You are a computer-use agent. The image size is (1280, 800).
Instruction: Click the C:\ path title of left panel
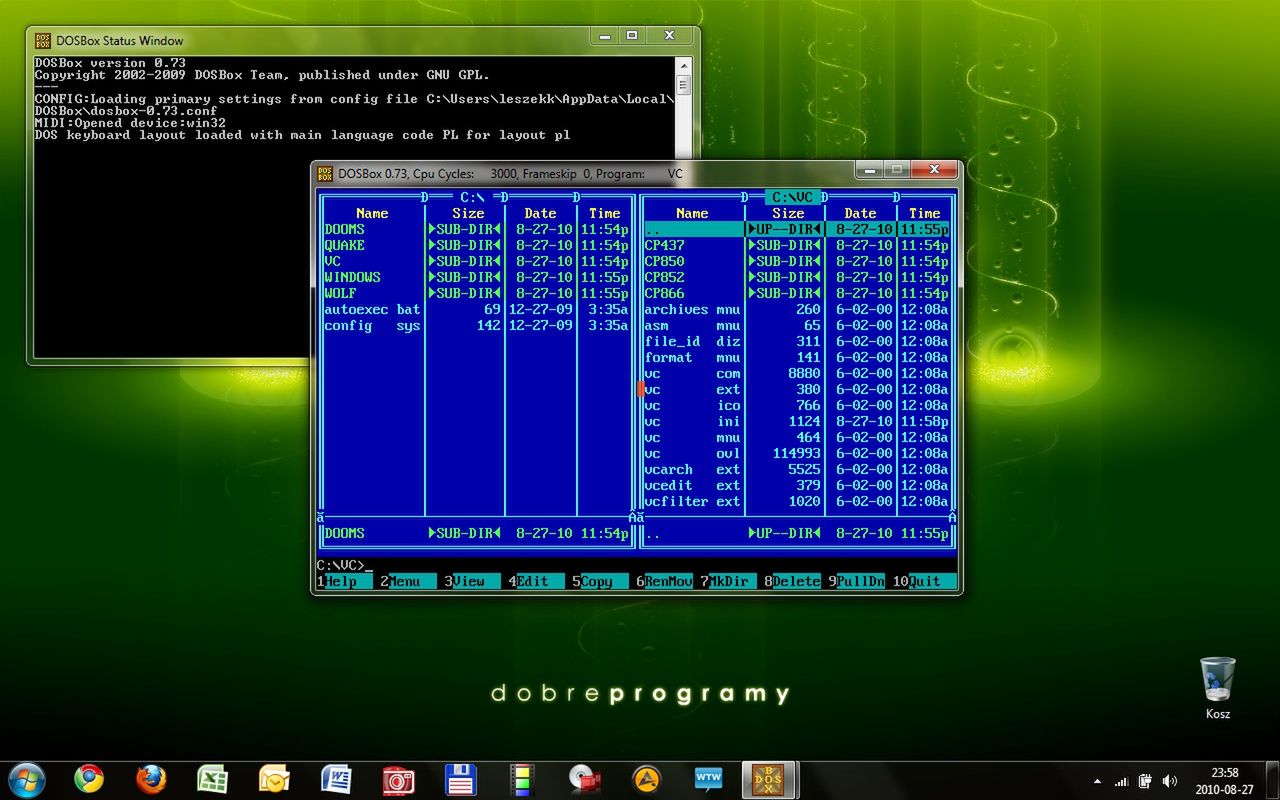(472, 197)
